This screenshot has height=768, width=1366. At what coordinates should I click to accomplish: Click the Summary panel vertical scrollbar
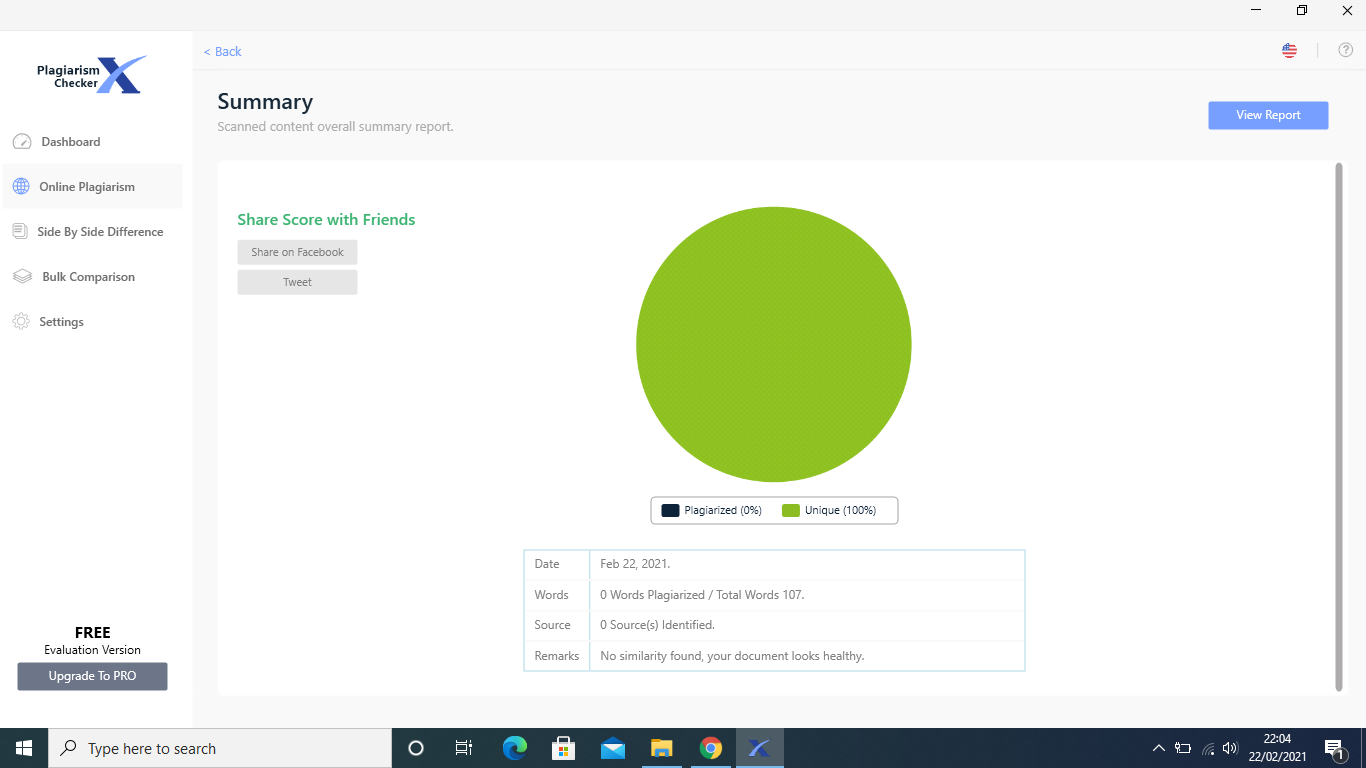(x=1339, y=426)
